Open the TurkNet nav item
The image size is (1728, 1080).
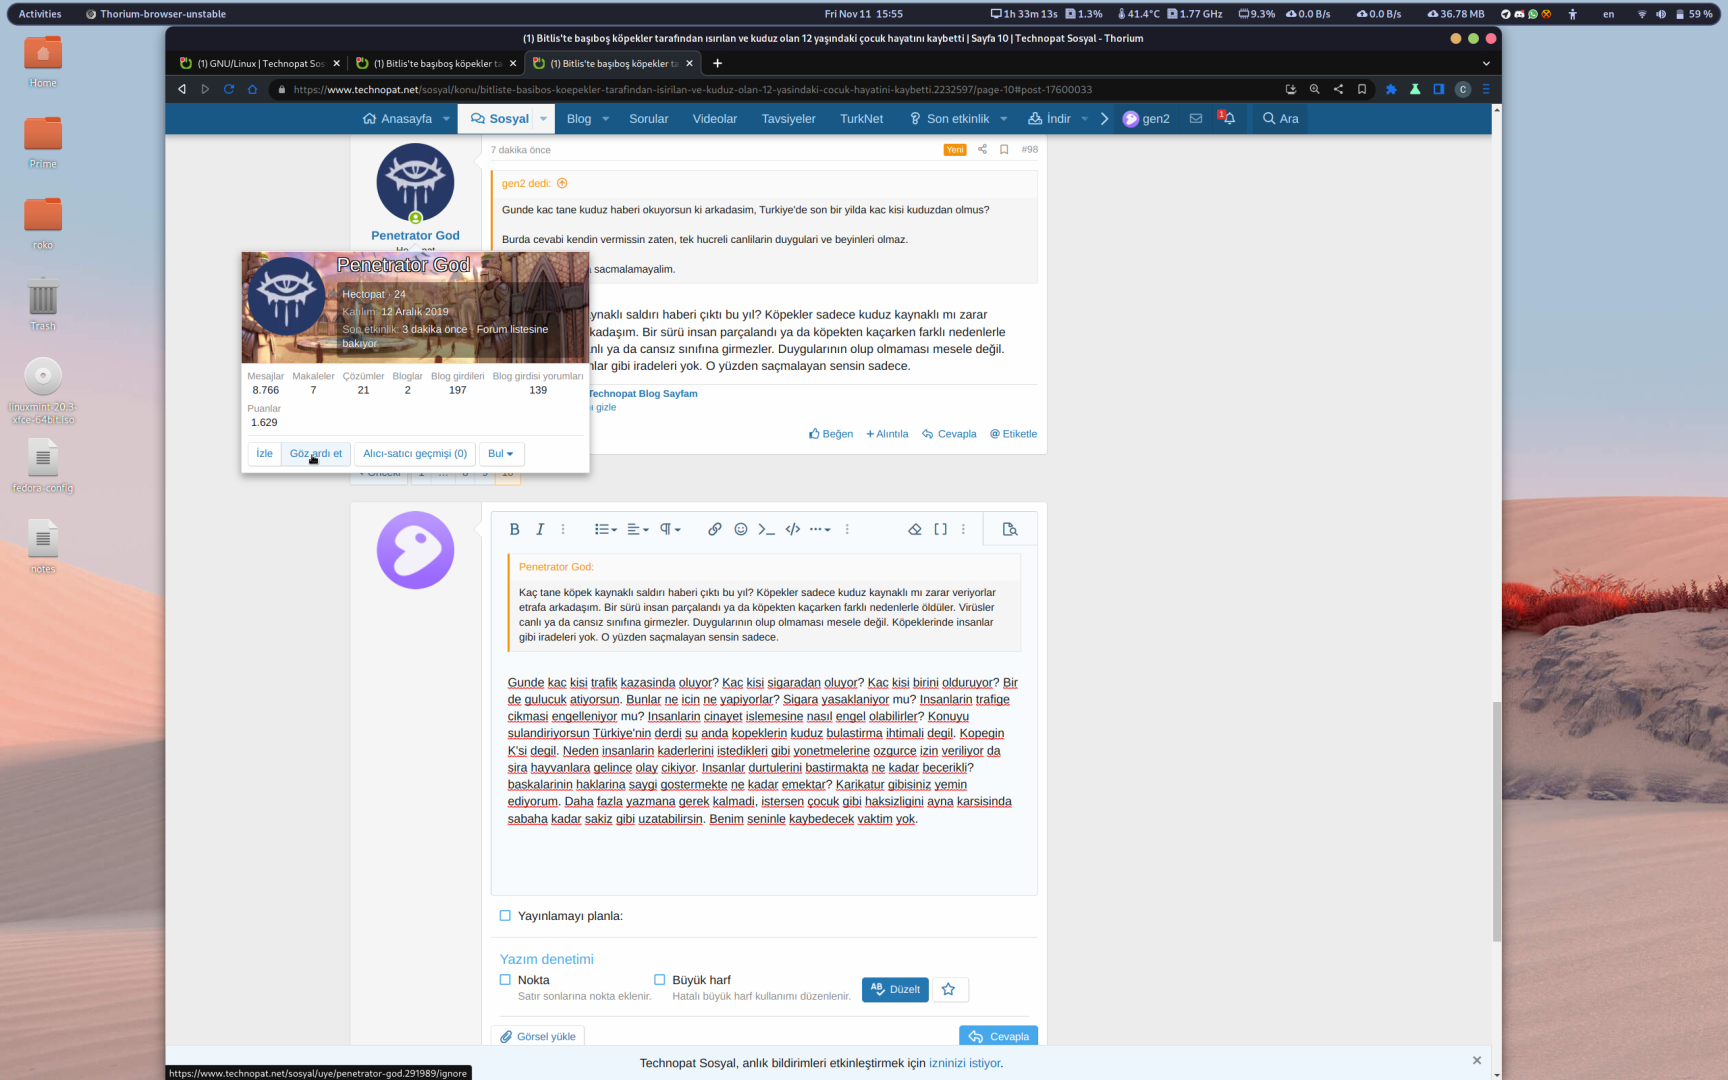coord(861,119)
